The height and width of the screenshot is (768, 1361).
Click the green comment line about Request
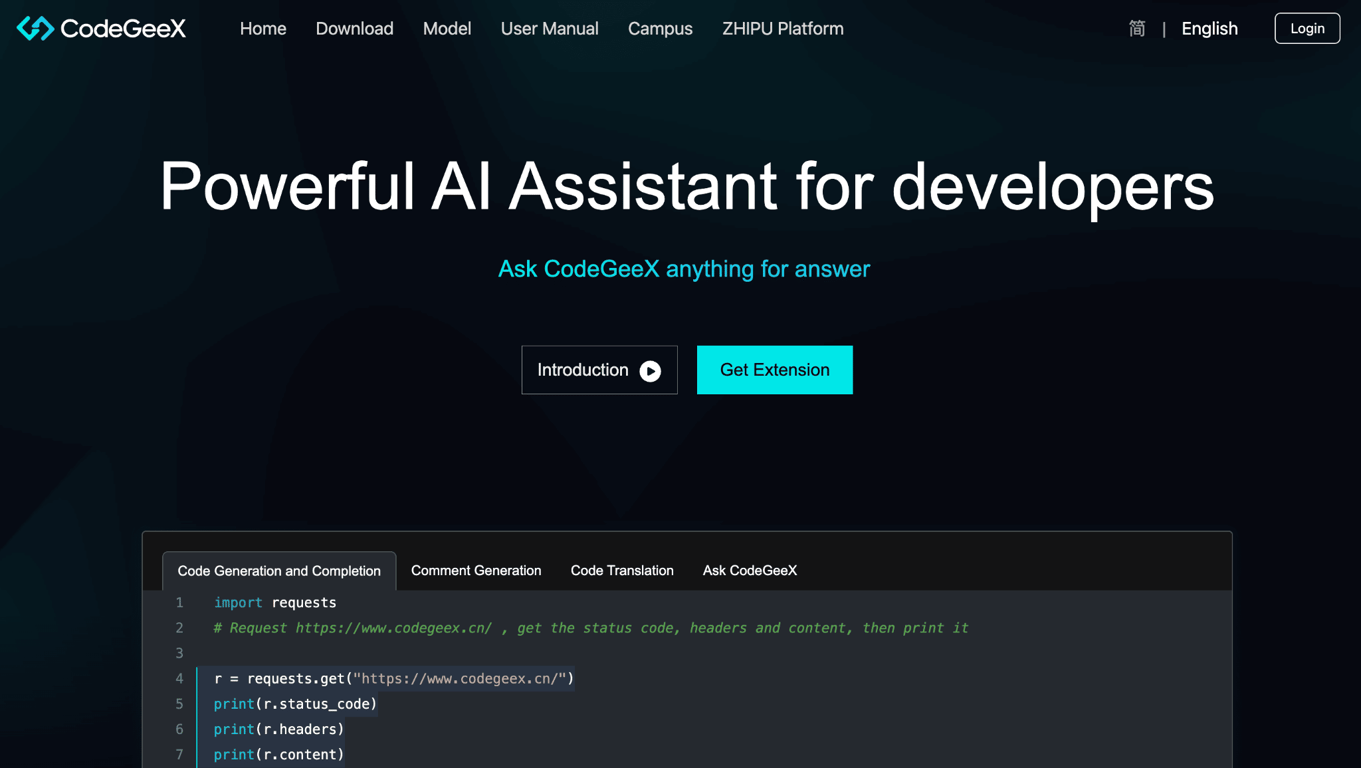pos(591,628)
